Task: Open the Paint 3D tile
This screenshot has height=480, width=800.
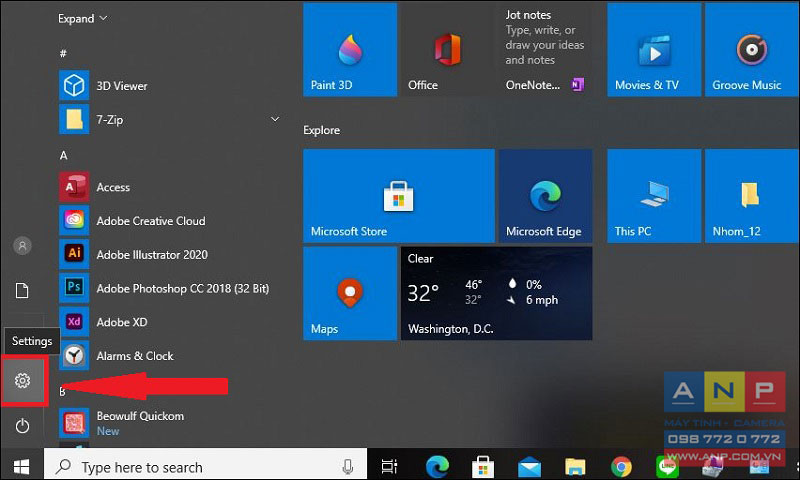Action: point(350,49)
